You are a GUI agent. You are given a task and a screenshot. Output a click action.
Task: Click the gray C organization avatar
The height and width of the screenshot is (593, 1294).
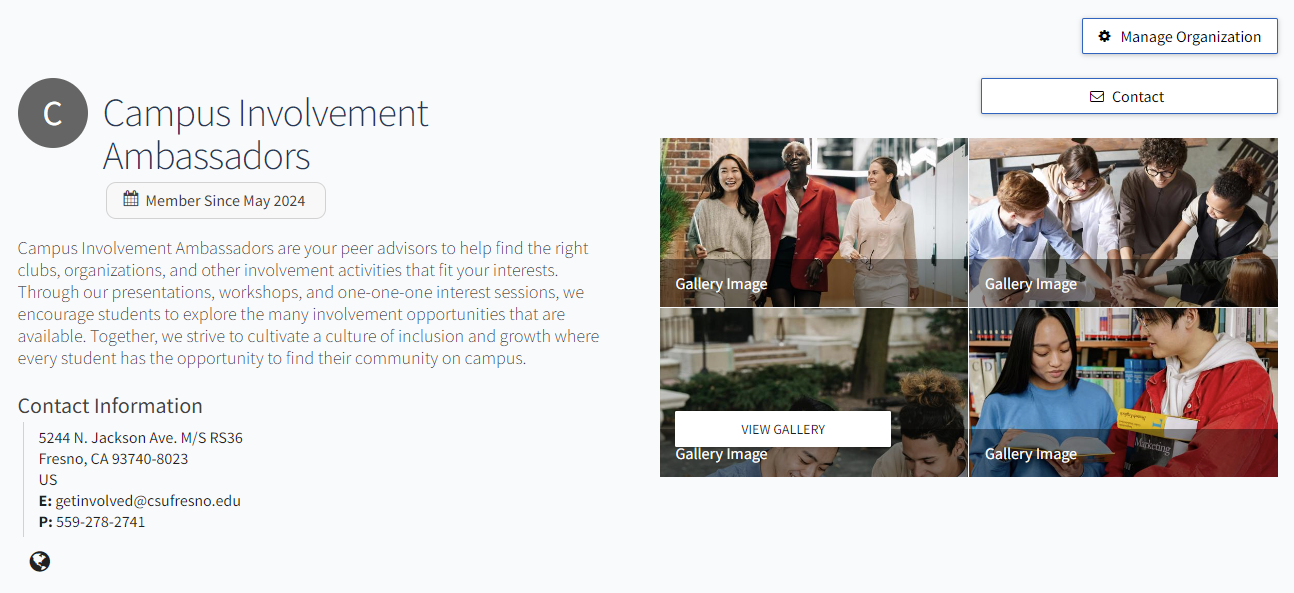point(53,113)
